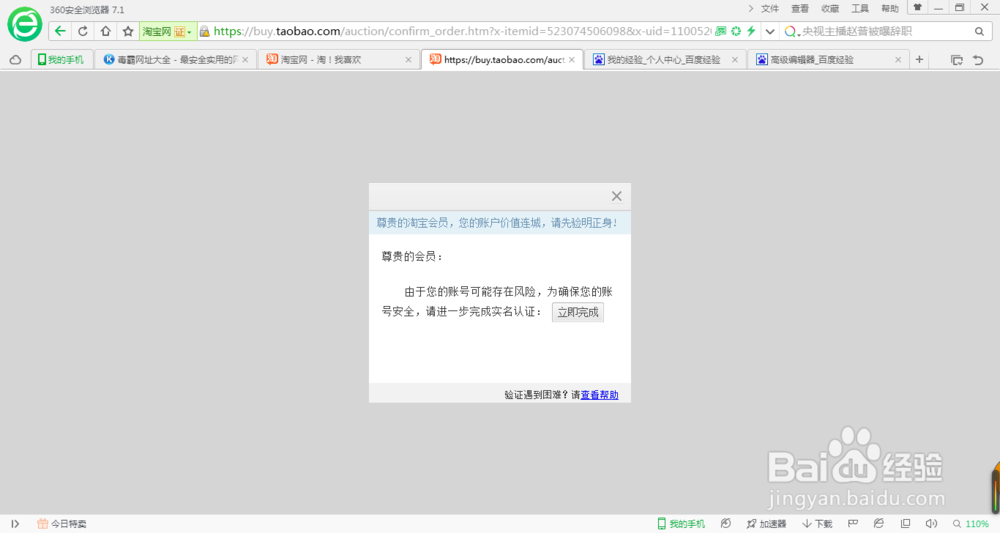Open the browser home page icon
The height and width of the screenshot is (533, 1000).
click(x=106, y=31)
